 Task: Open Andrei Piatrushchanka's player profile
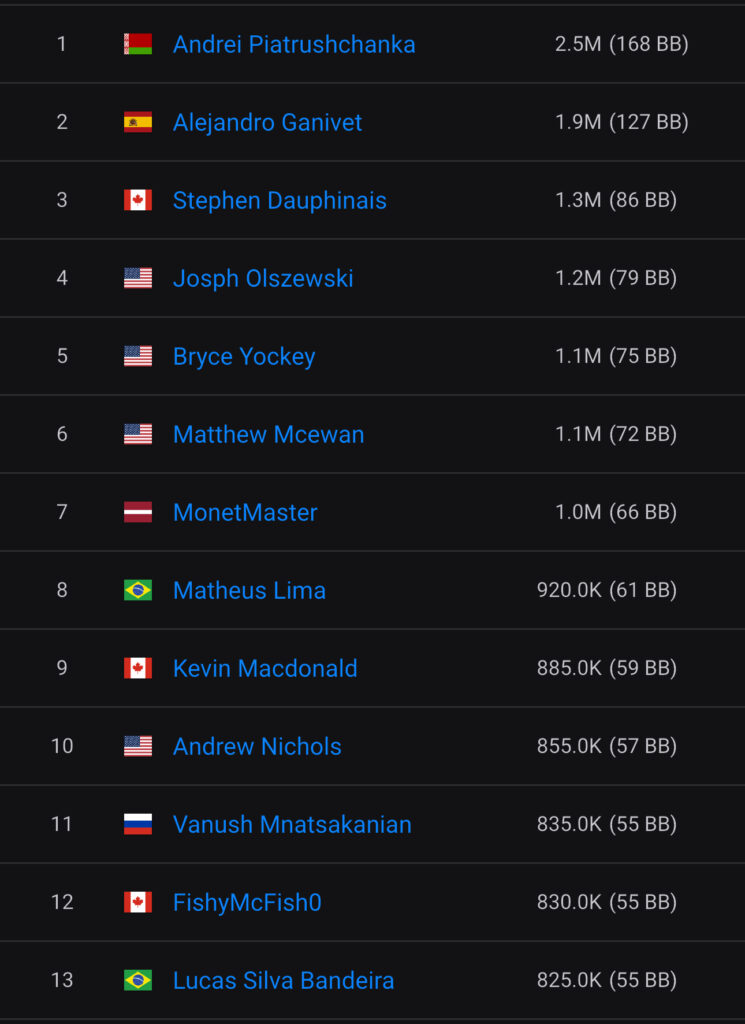coord(294,44)
